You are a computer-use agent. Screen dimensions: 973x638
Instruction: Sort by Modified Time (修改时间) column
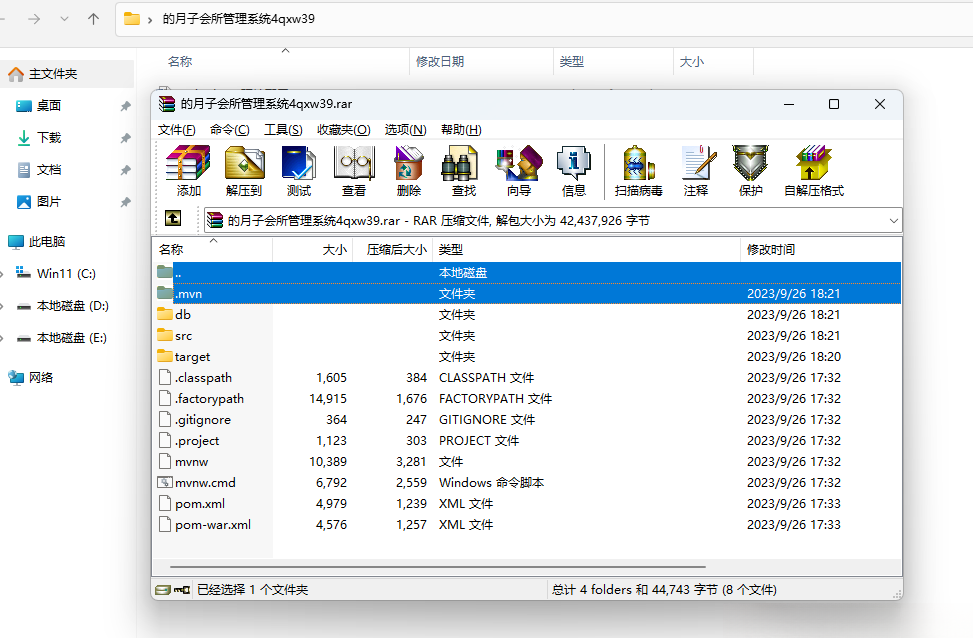(x=821, y=249)
